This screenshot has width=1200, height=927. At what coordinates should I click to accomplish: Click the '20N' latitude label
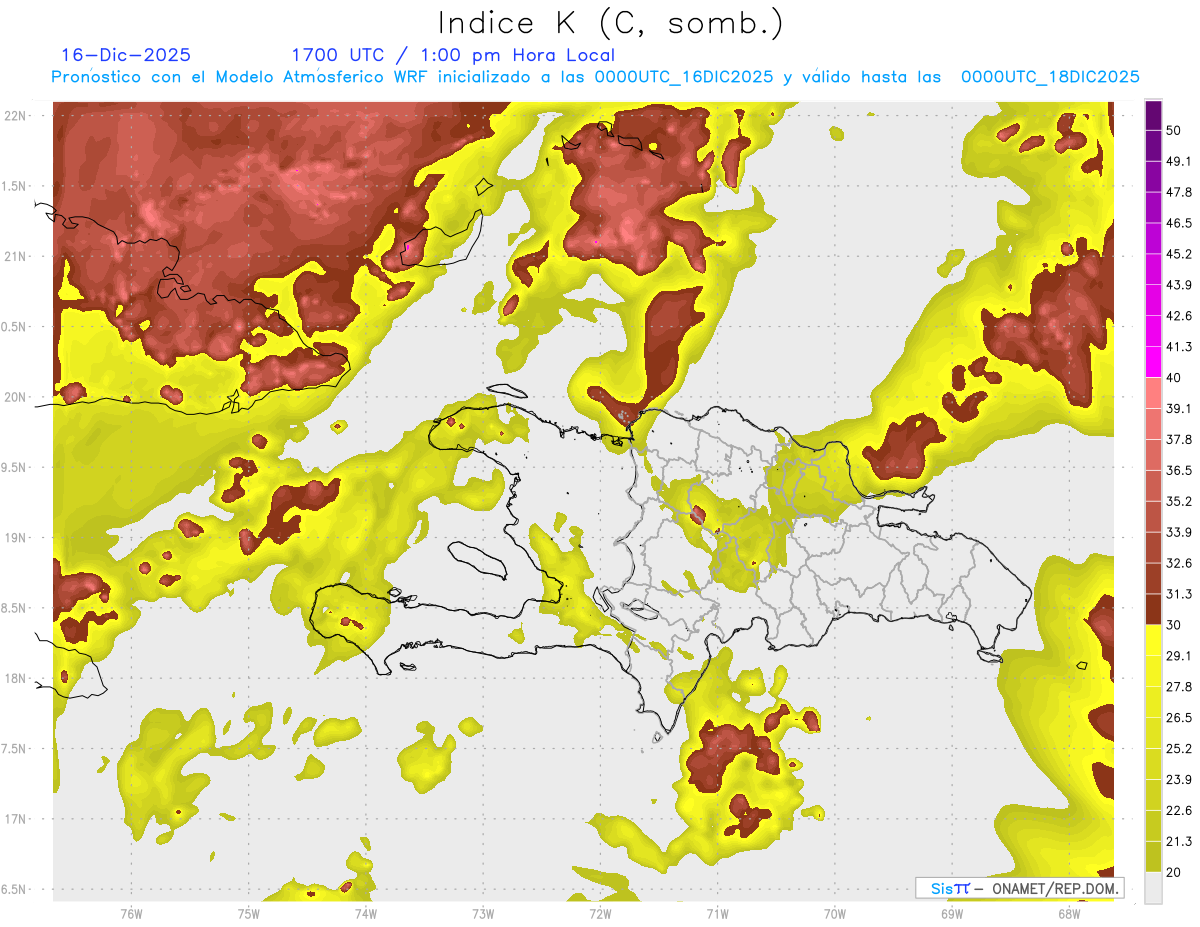pyautogui.click(x=16, y=397)
